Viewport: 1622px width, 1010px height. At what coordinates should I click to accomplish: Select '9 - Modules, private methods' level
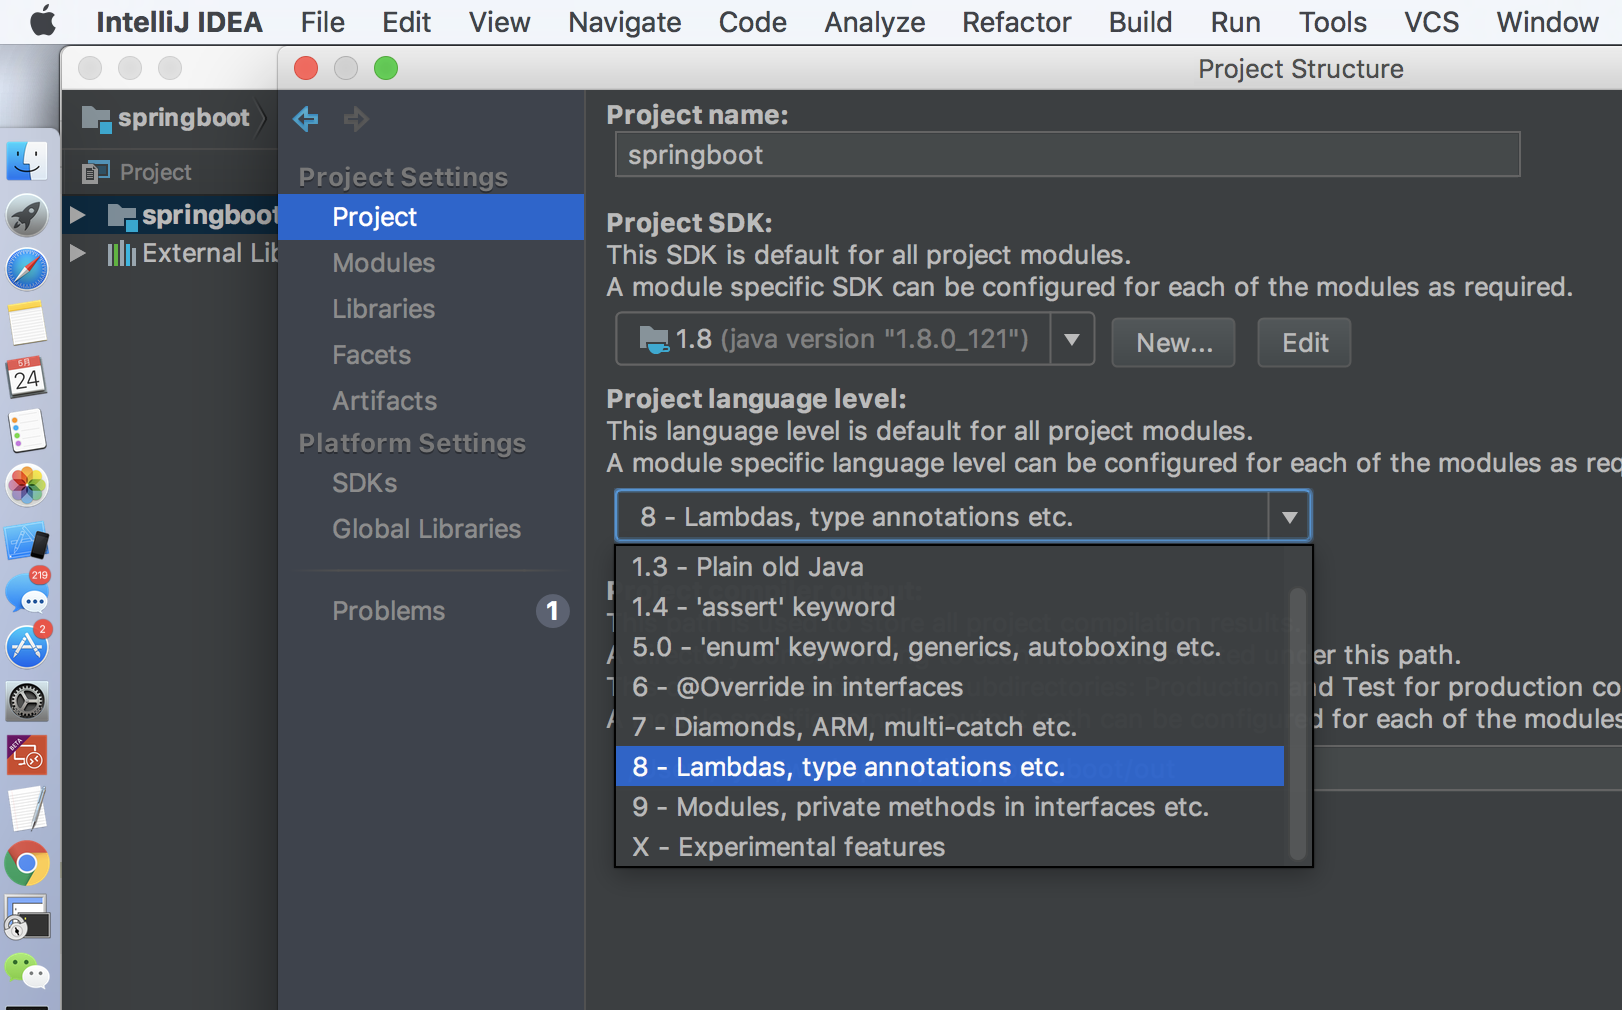950,807
